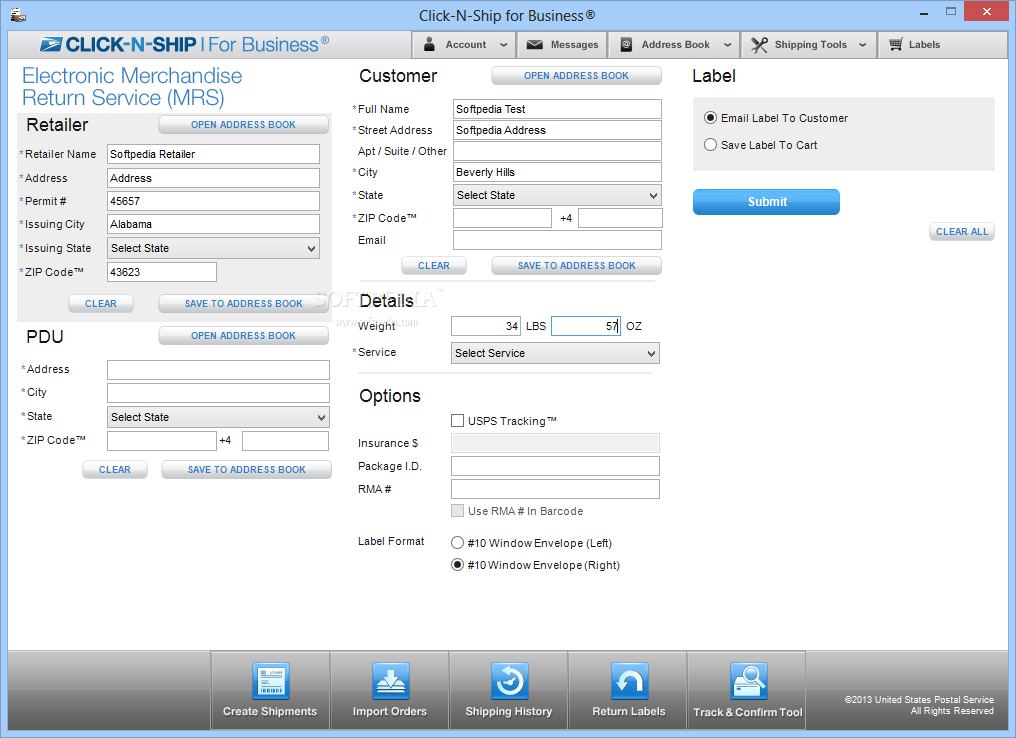Click the Track & Confirm magnifier icon

click(x=748, y=681)
